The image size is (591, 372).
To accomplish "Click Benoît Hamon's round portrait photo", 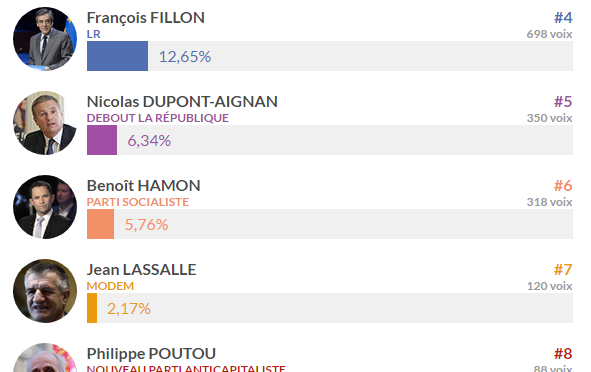I will point(45,207).
